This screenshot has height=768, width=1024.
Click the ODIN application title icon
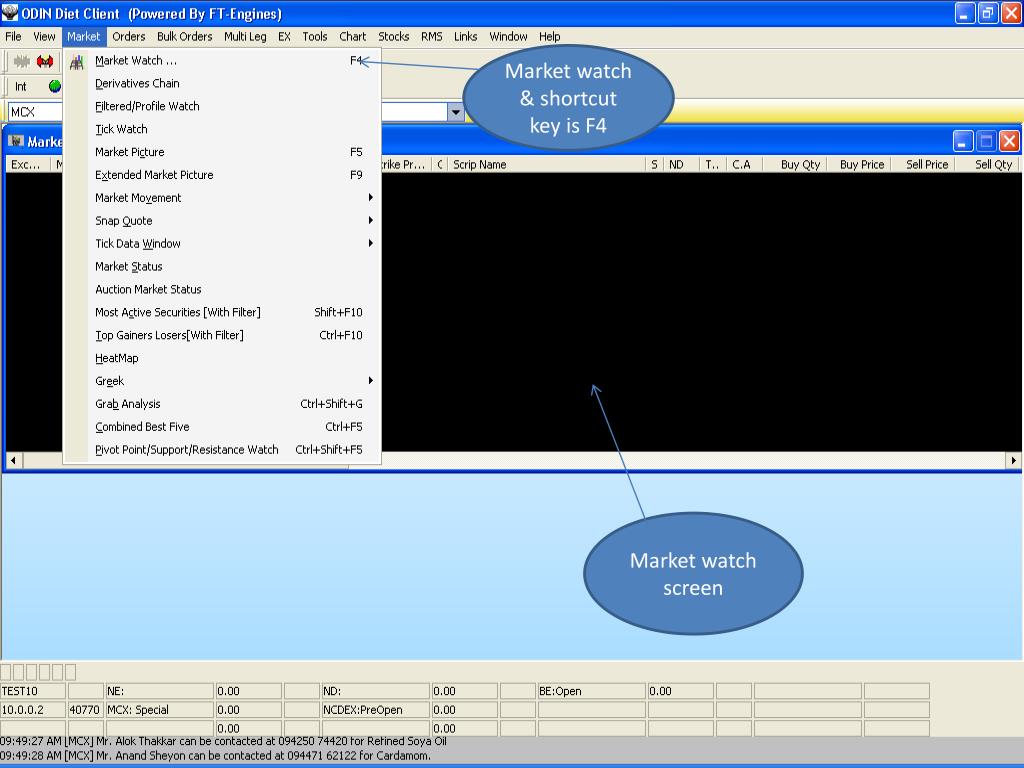[10, 12]
